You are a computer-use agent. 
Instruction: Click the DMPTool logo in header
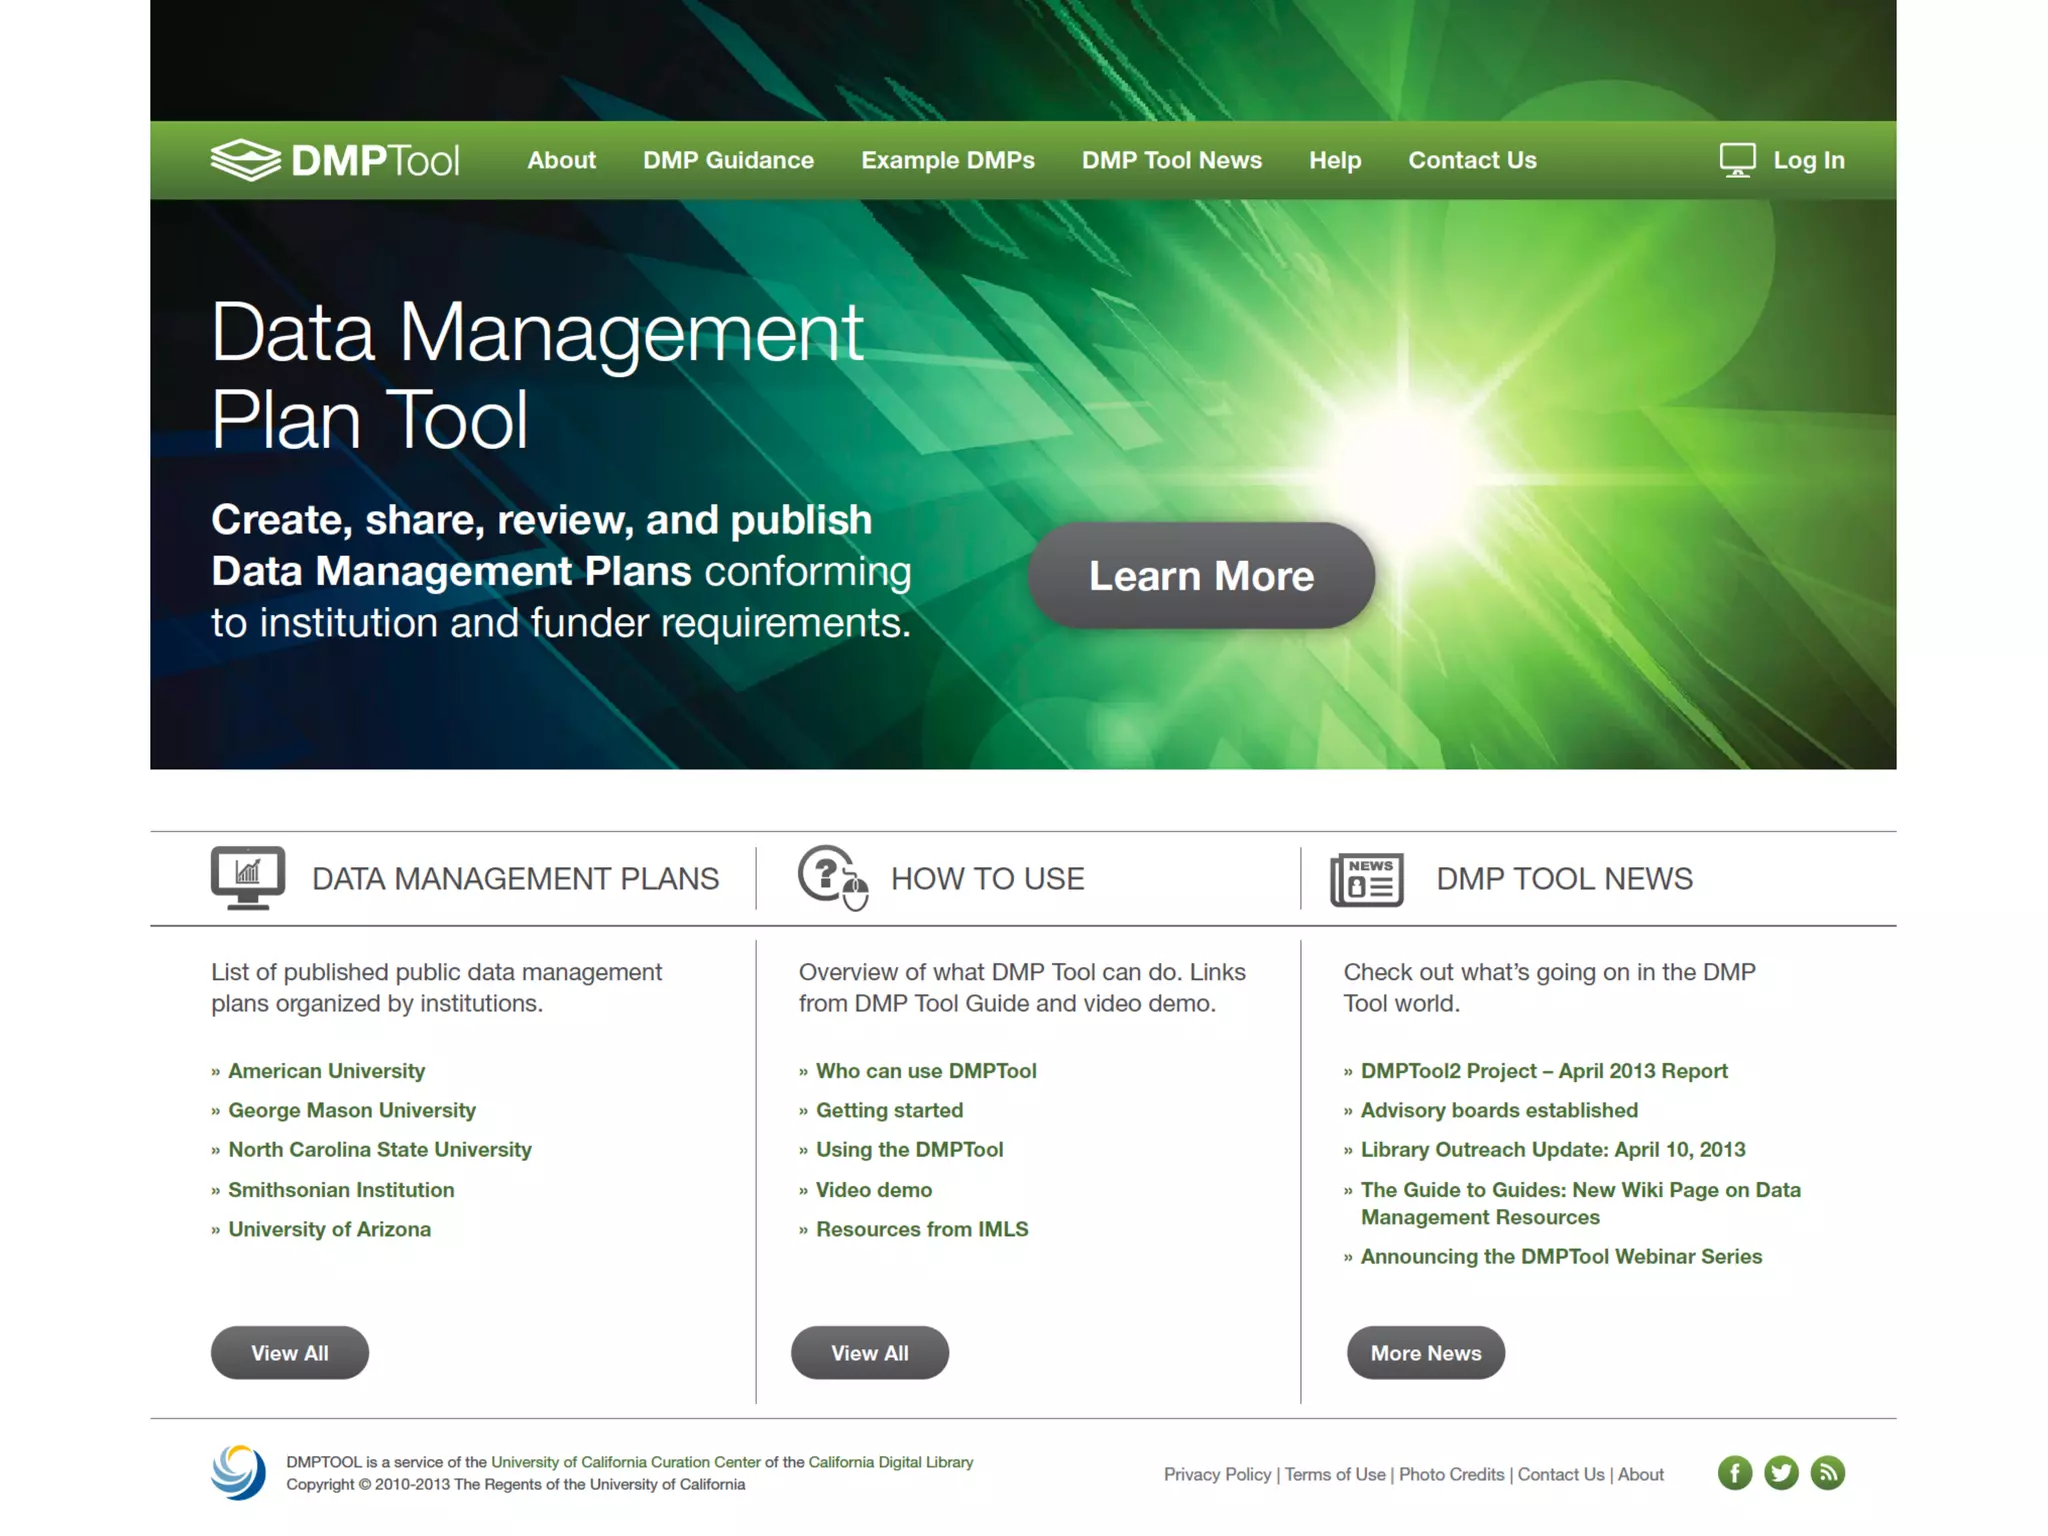335,160
